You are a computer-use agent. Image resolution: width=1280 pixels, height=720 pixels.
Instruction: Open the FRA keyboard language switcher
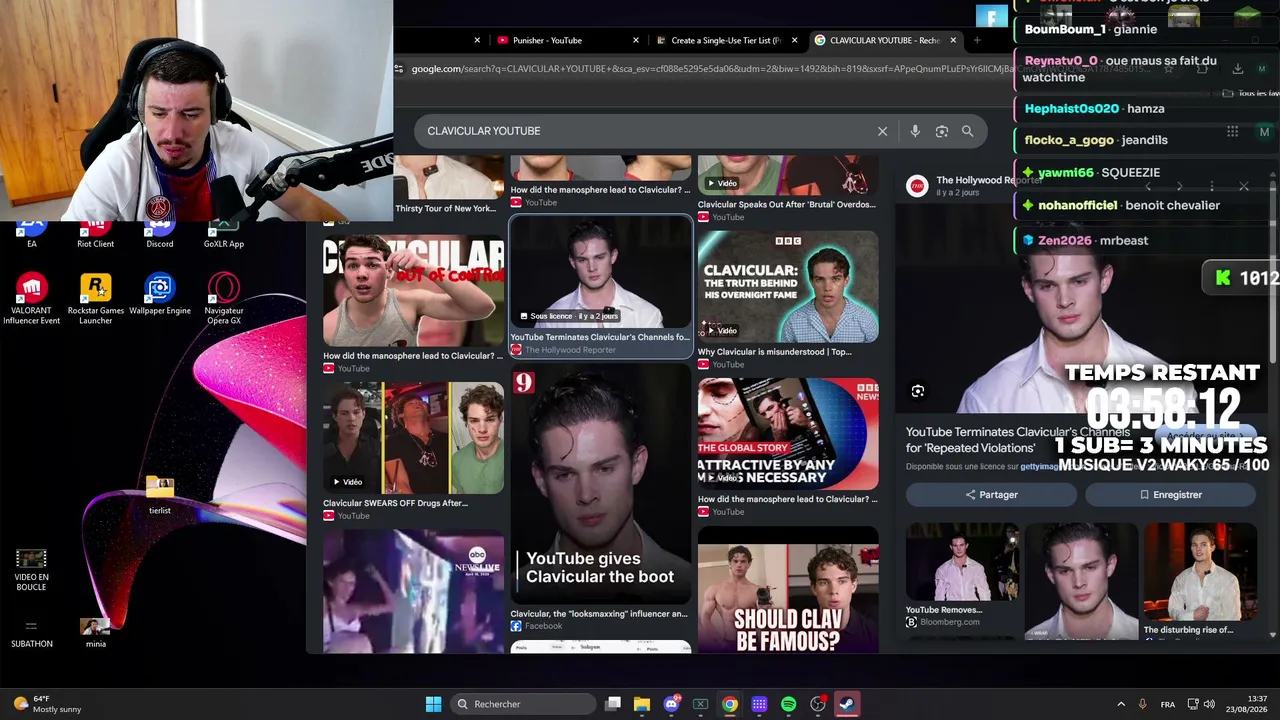coord(1168,704)
